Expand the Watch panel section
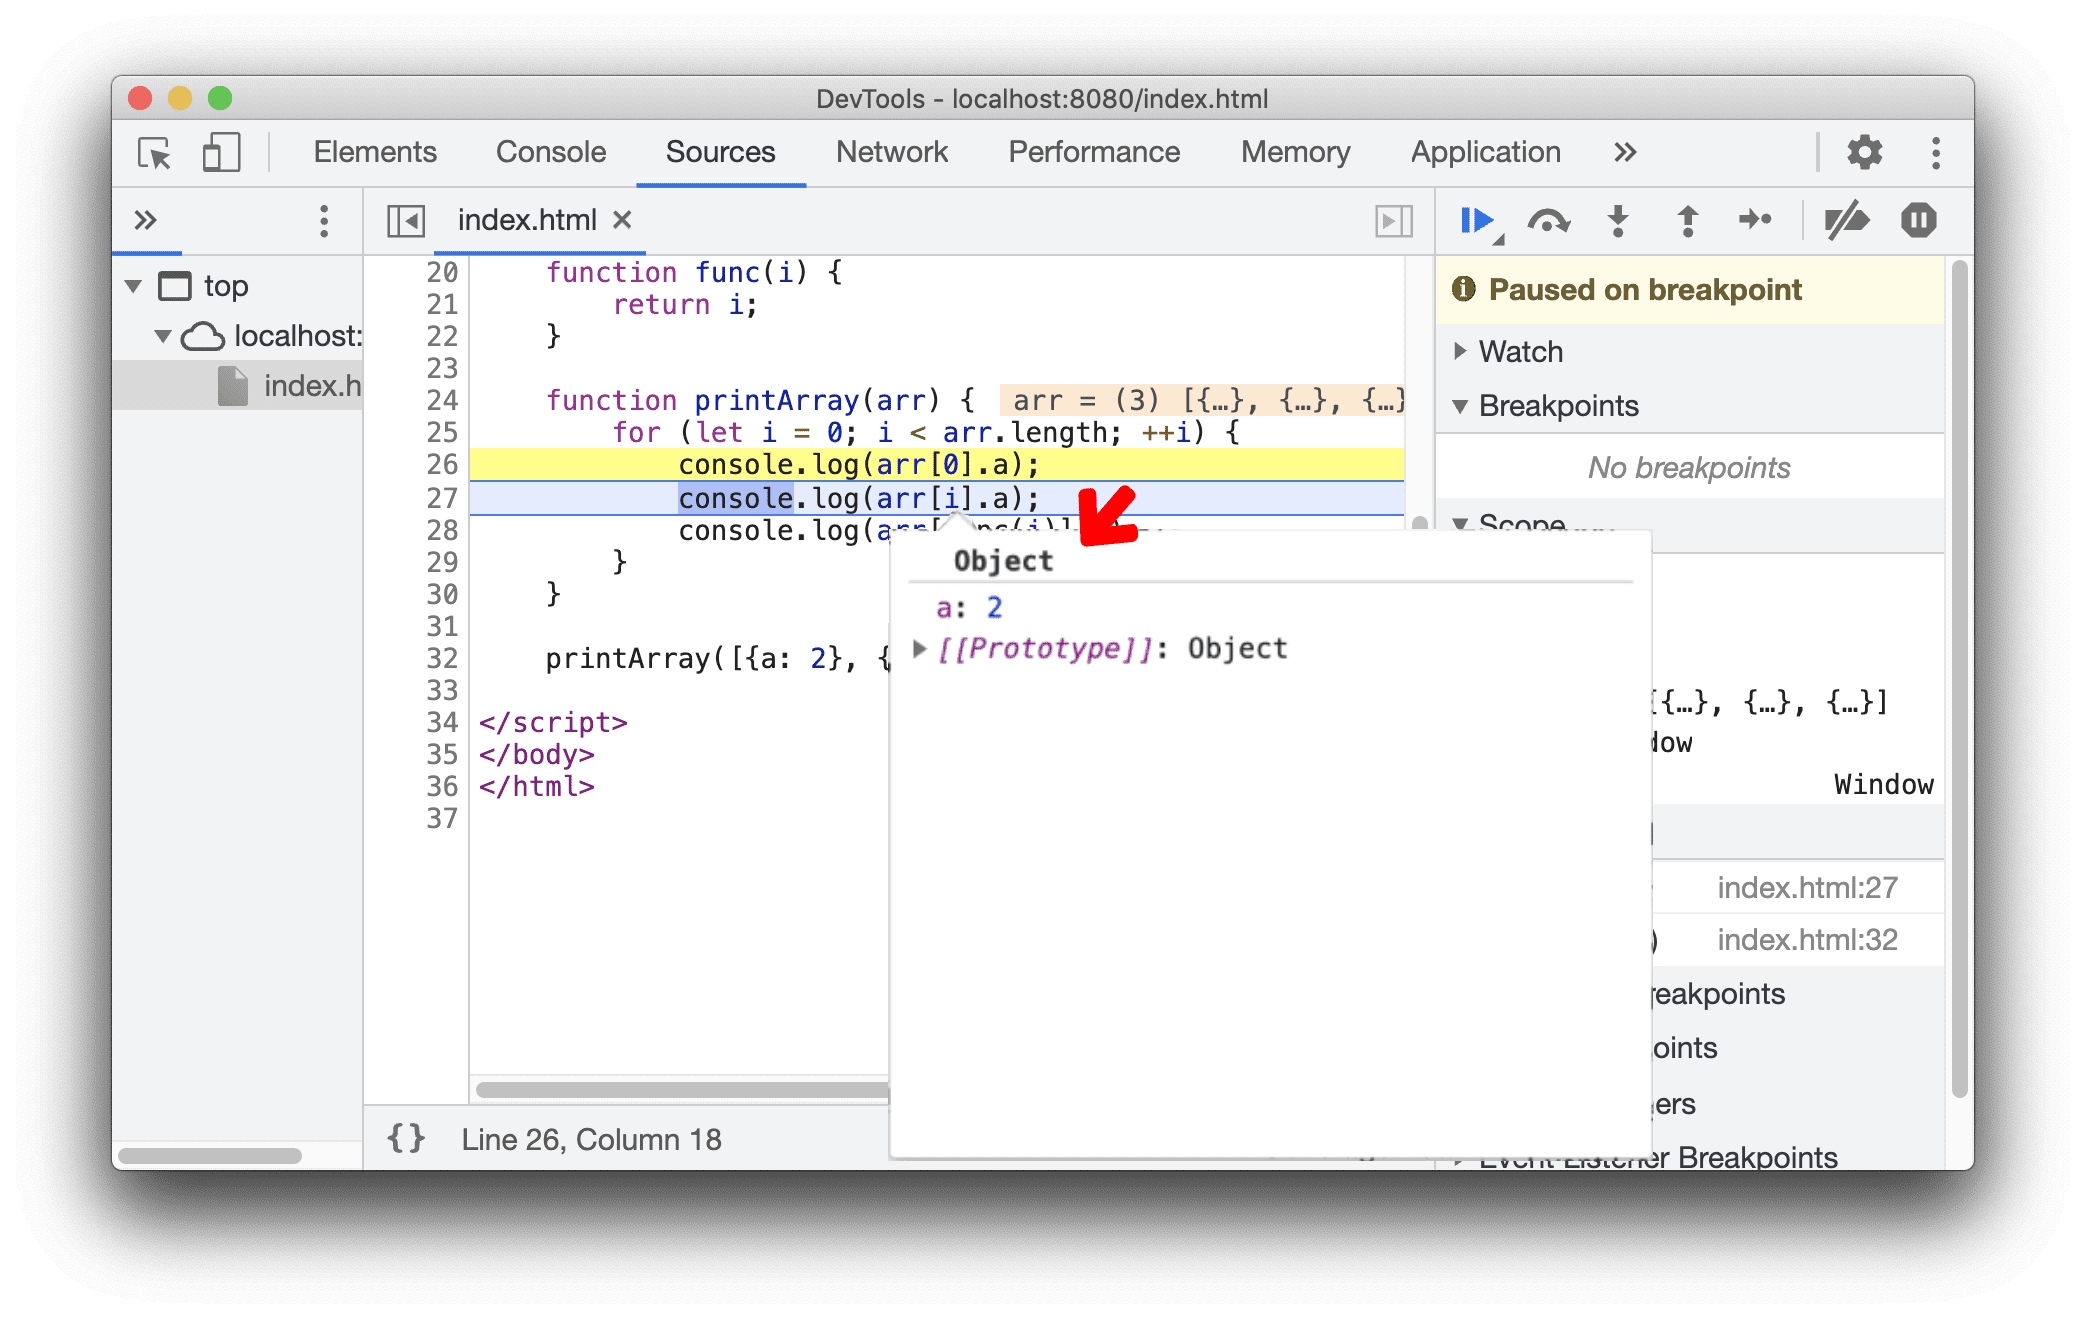The width and height of the screenshot is (2086, 1318). click(1459, 349)
